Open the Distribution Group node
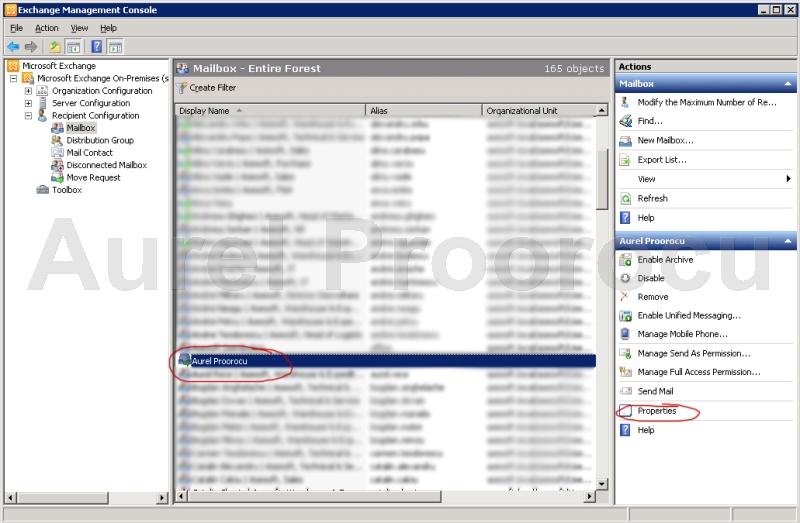The width and height of the screenshot is (800, 523). (100, 140)
